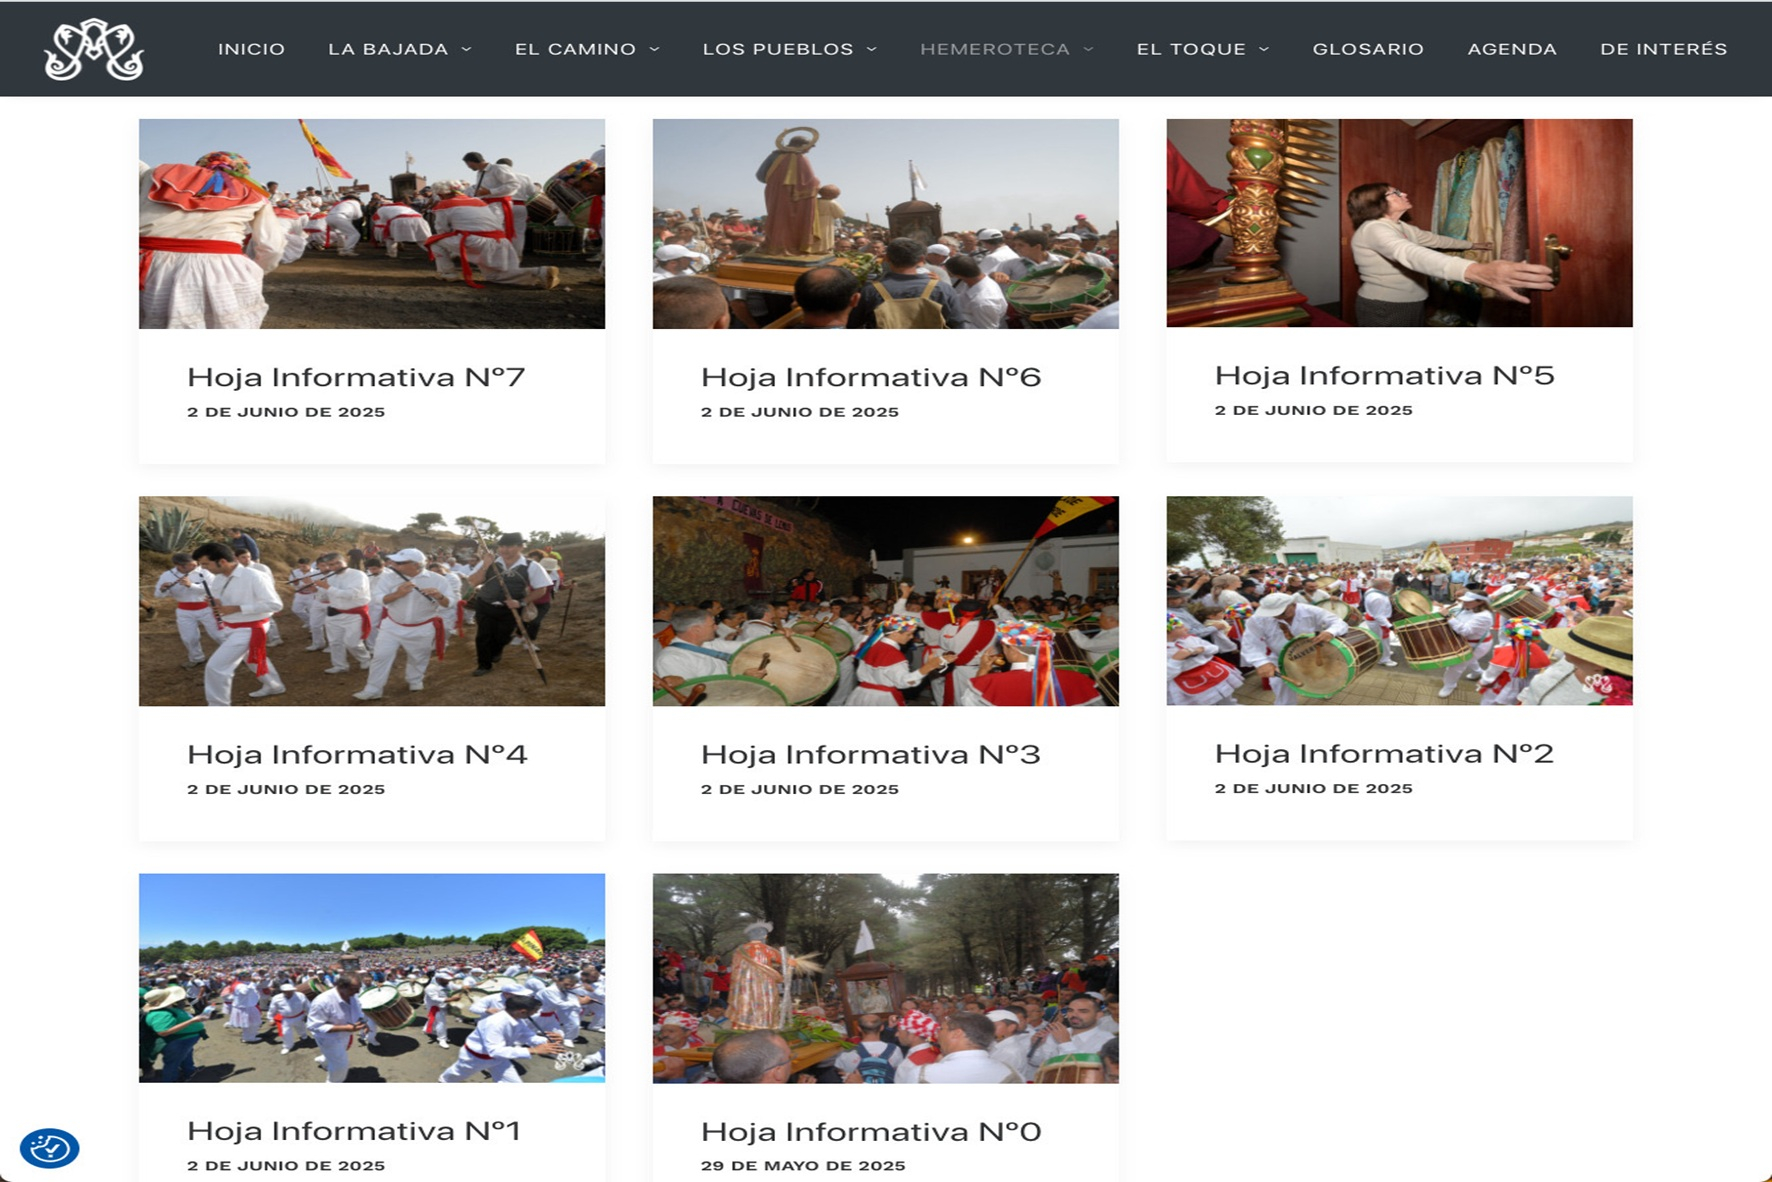The width and height of the screenshot is (1772, 1182).
Task: Click the Hoja Informativa Nº4 title link
Action: point(356,754)
